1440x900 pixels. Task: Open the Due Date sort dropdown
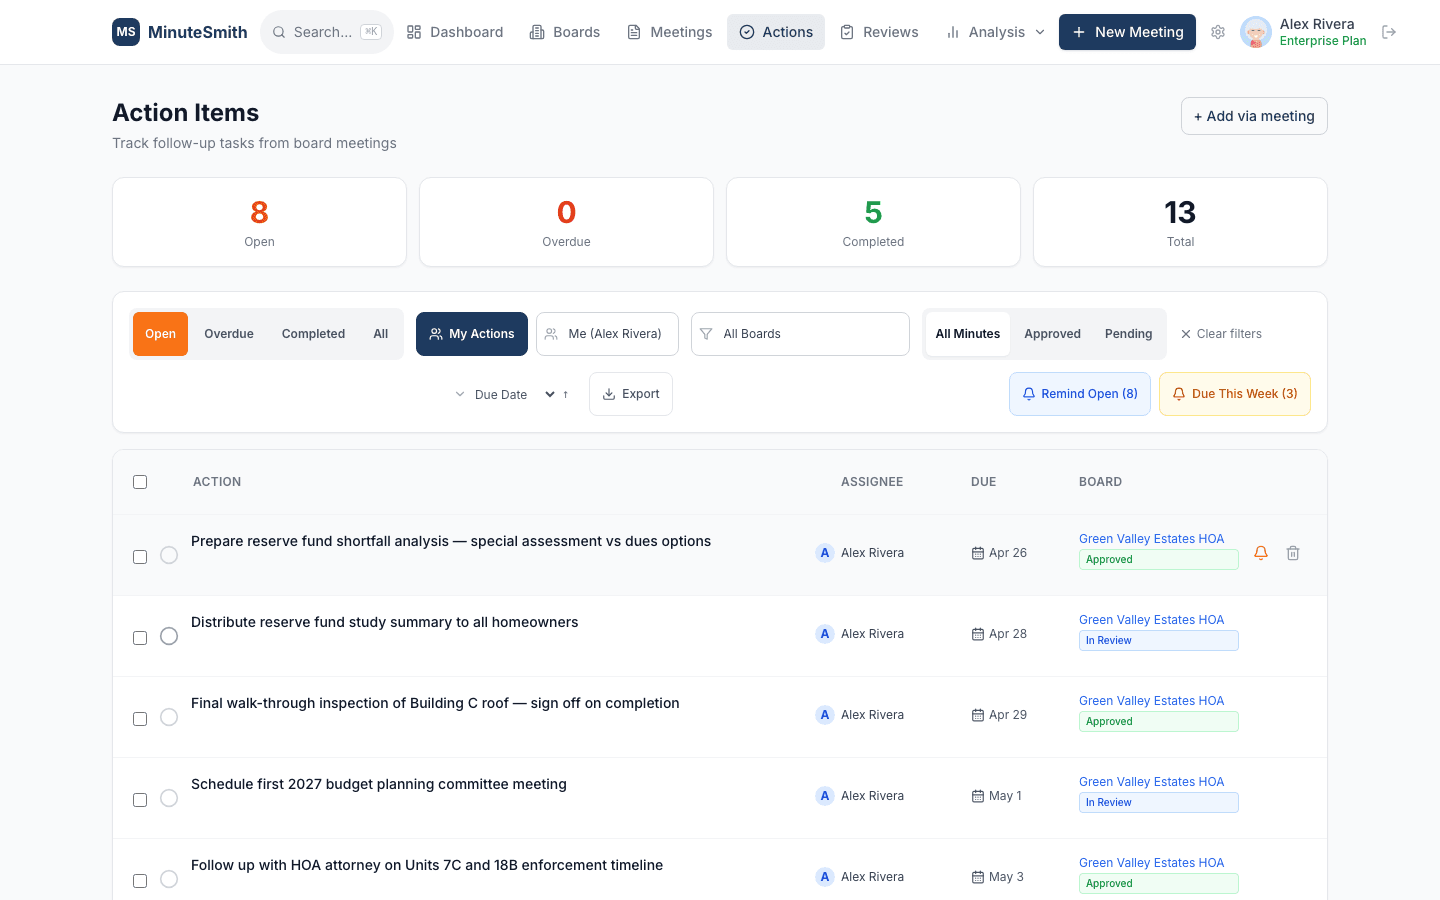[506, 394]
